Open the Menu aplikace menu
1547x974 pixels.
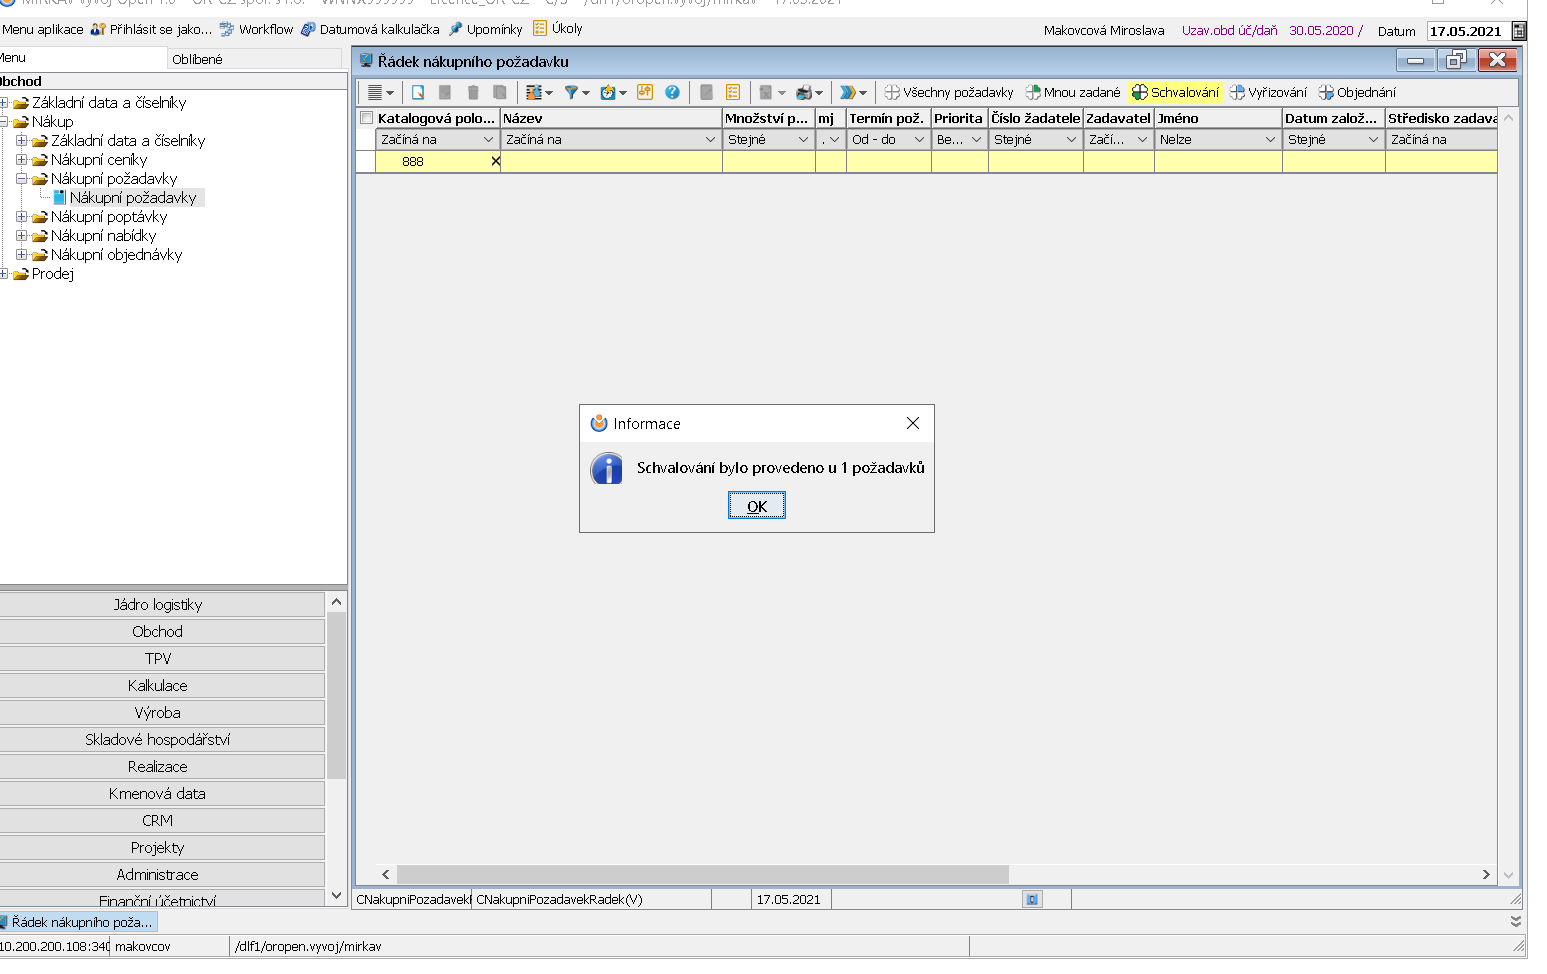click(x=42, y=29)
